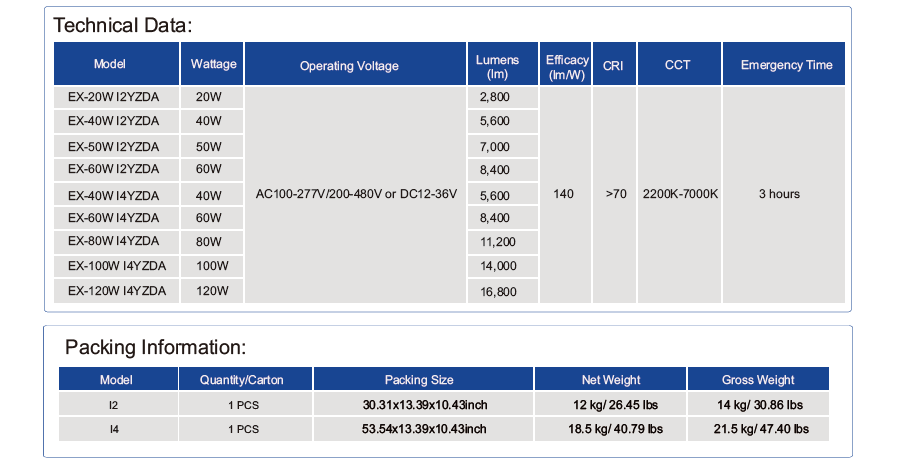Click the 12 kg/ 26.45 lbs net weight
Image resolution: width=902 pixels, height=469 pixels.
point(615,405)
